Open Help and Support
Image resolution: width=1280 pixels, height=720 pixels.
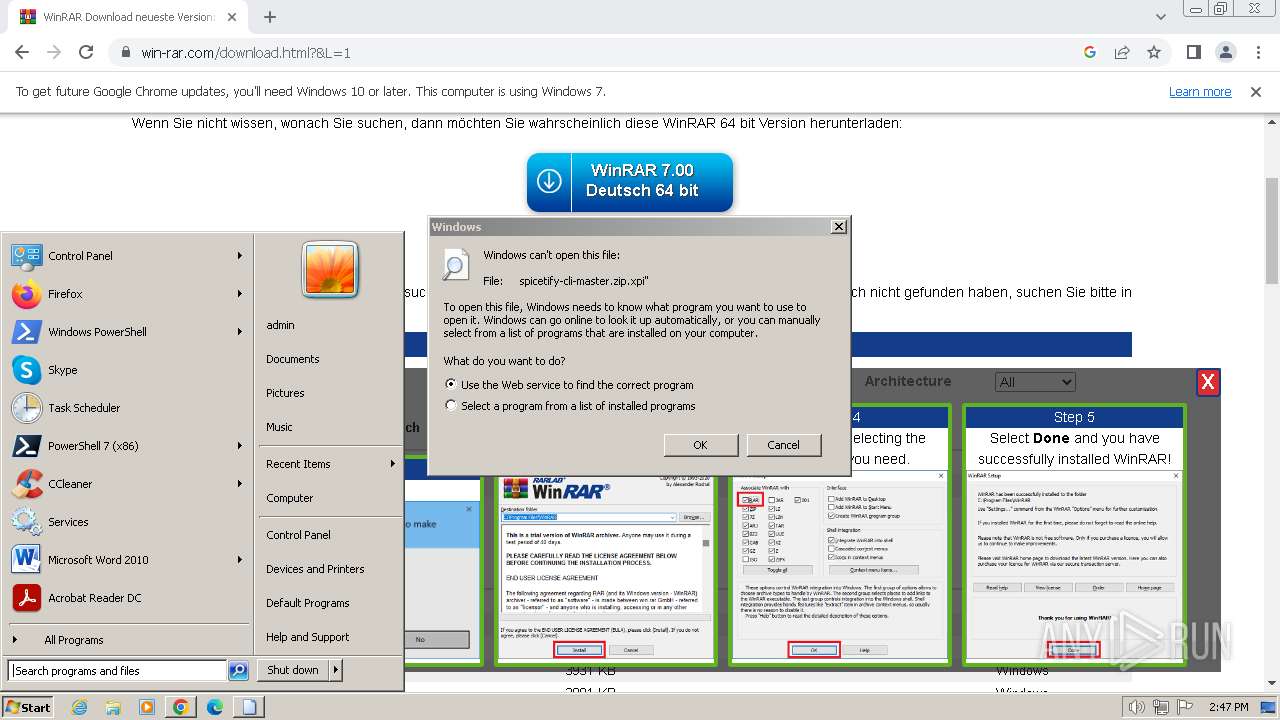click(x=308, y=637)
